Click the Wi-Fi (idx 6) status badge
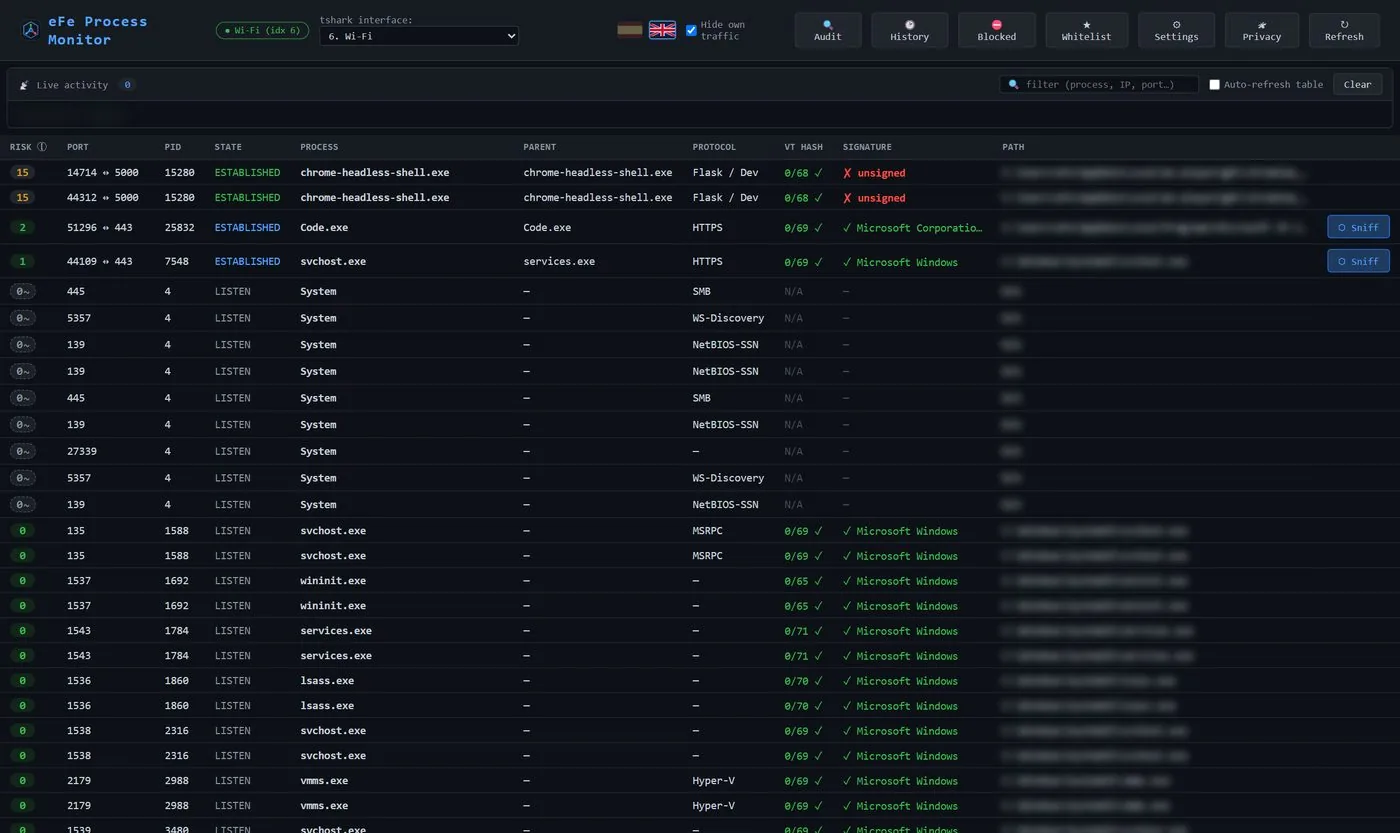Screen dimensions: 1400x833 click(x=263, y=31)
